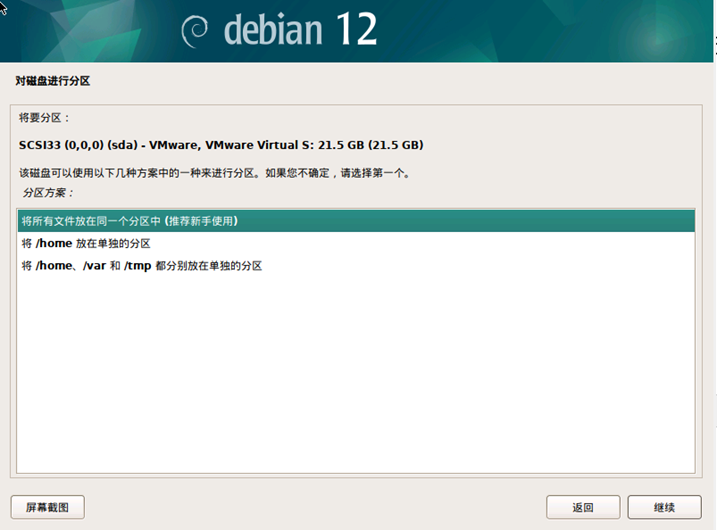Click the Debian swirl logo
This screenshot has width=717, height=530.
(x=196, y=31)
